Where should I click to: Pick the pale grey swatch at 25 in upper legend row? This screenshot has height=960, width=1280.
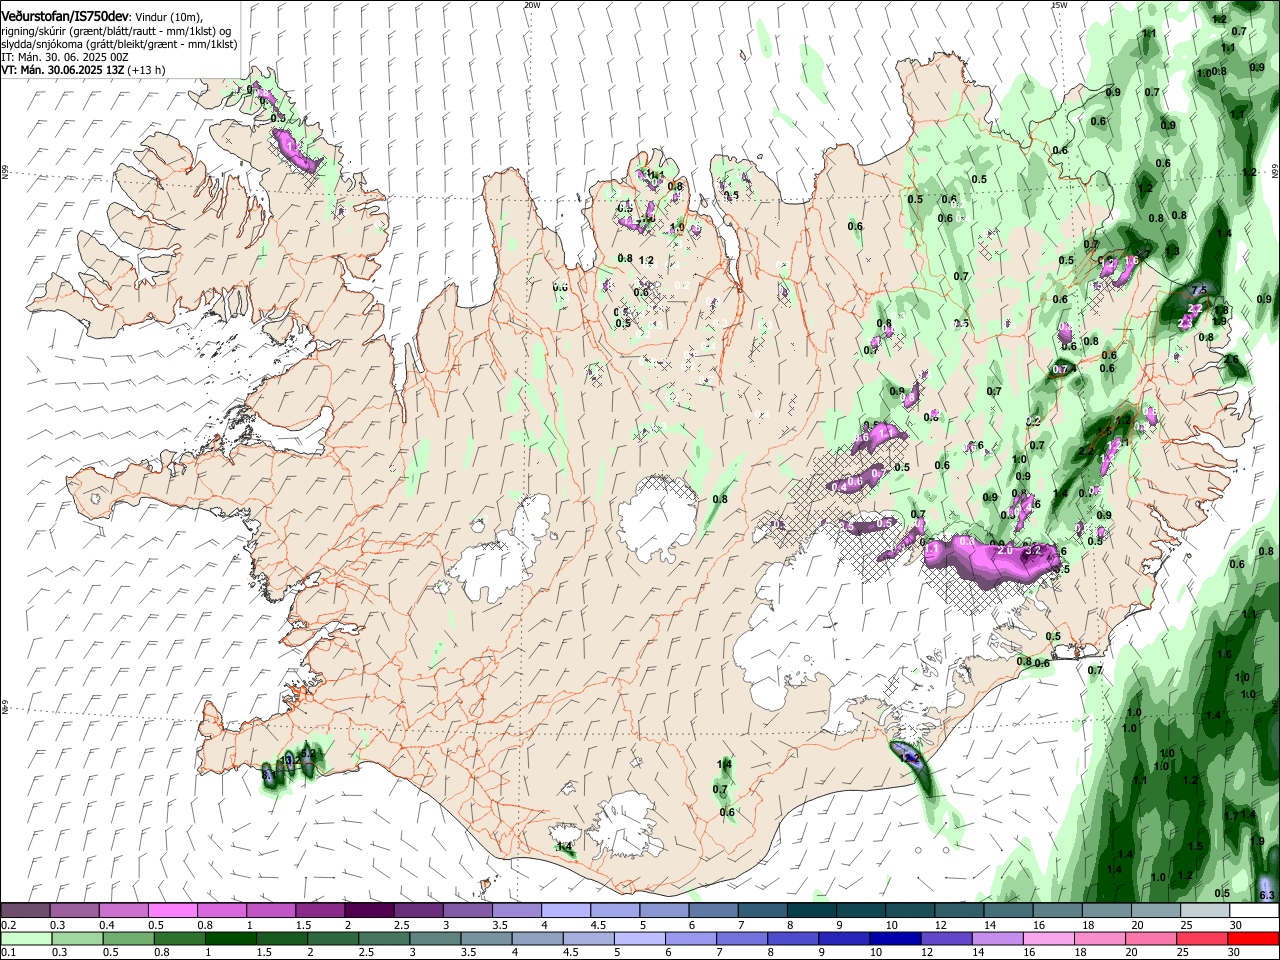click(x=1205, y=911)
